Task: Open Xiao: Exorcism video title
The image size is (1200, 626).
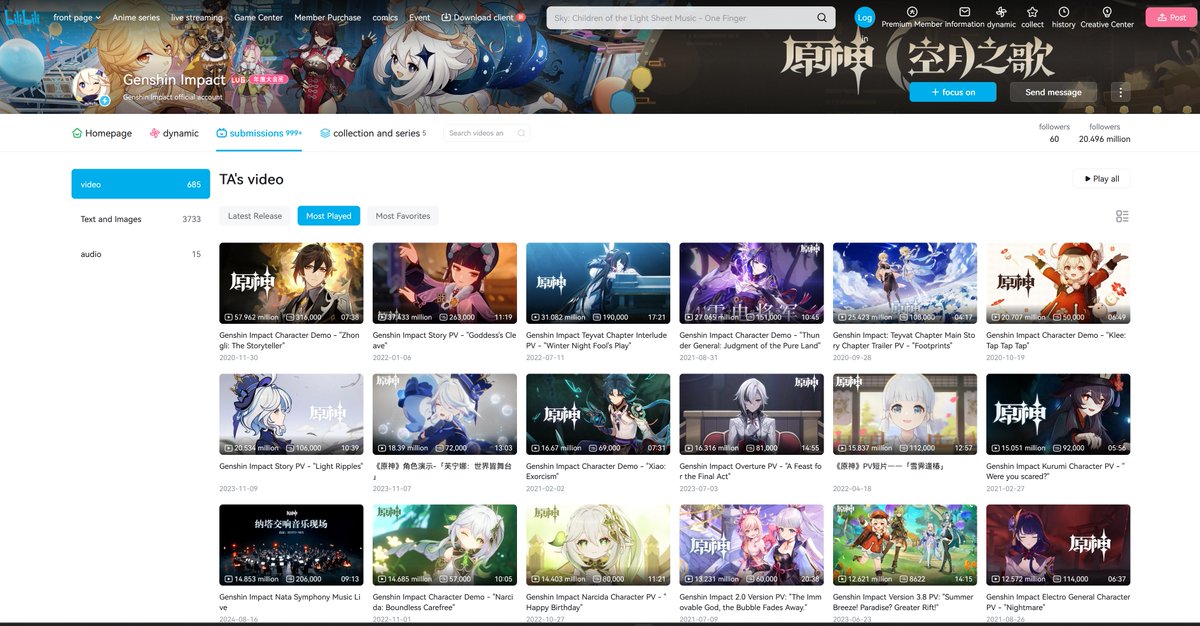Action: pos(598,471)
